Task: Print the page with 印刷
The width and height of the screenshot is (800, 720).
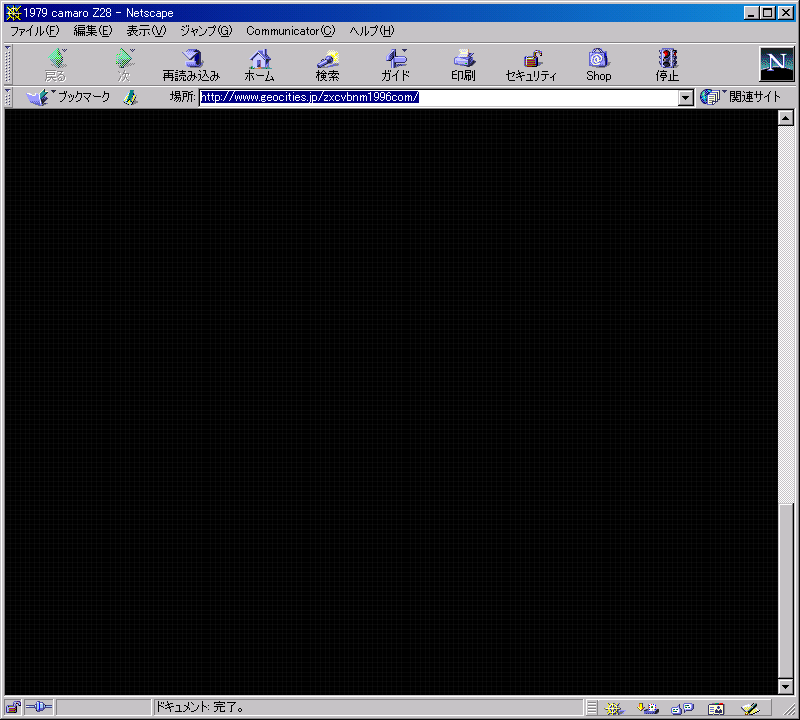Action: click(463, 65)
